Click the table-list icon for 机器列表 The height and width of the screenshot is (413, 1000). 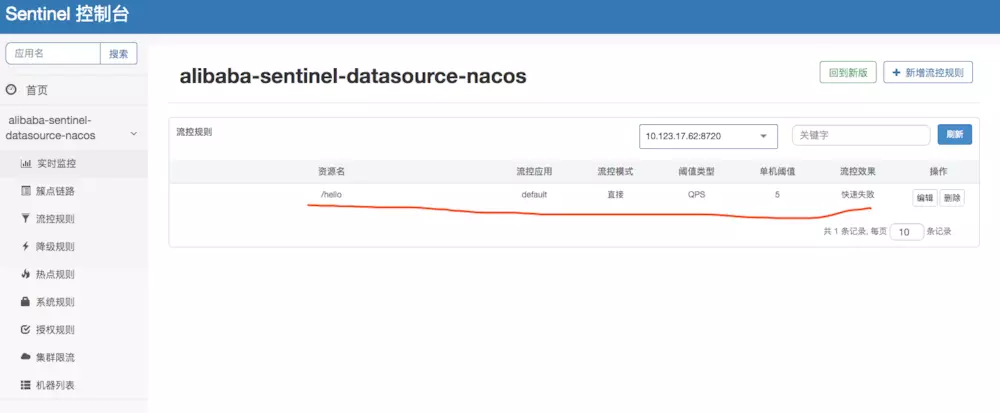[26, 385]
